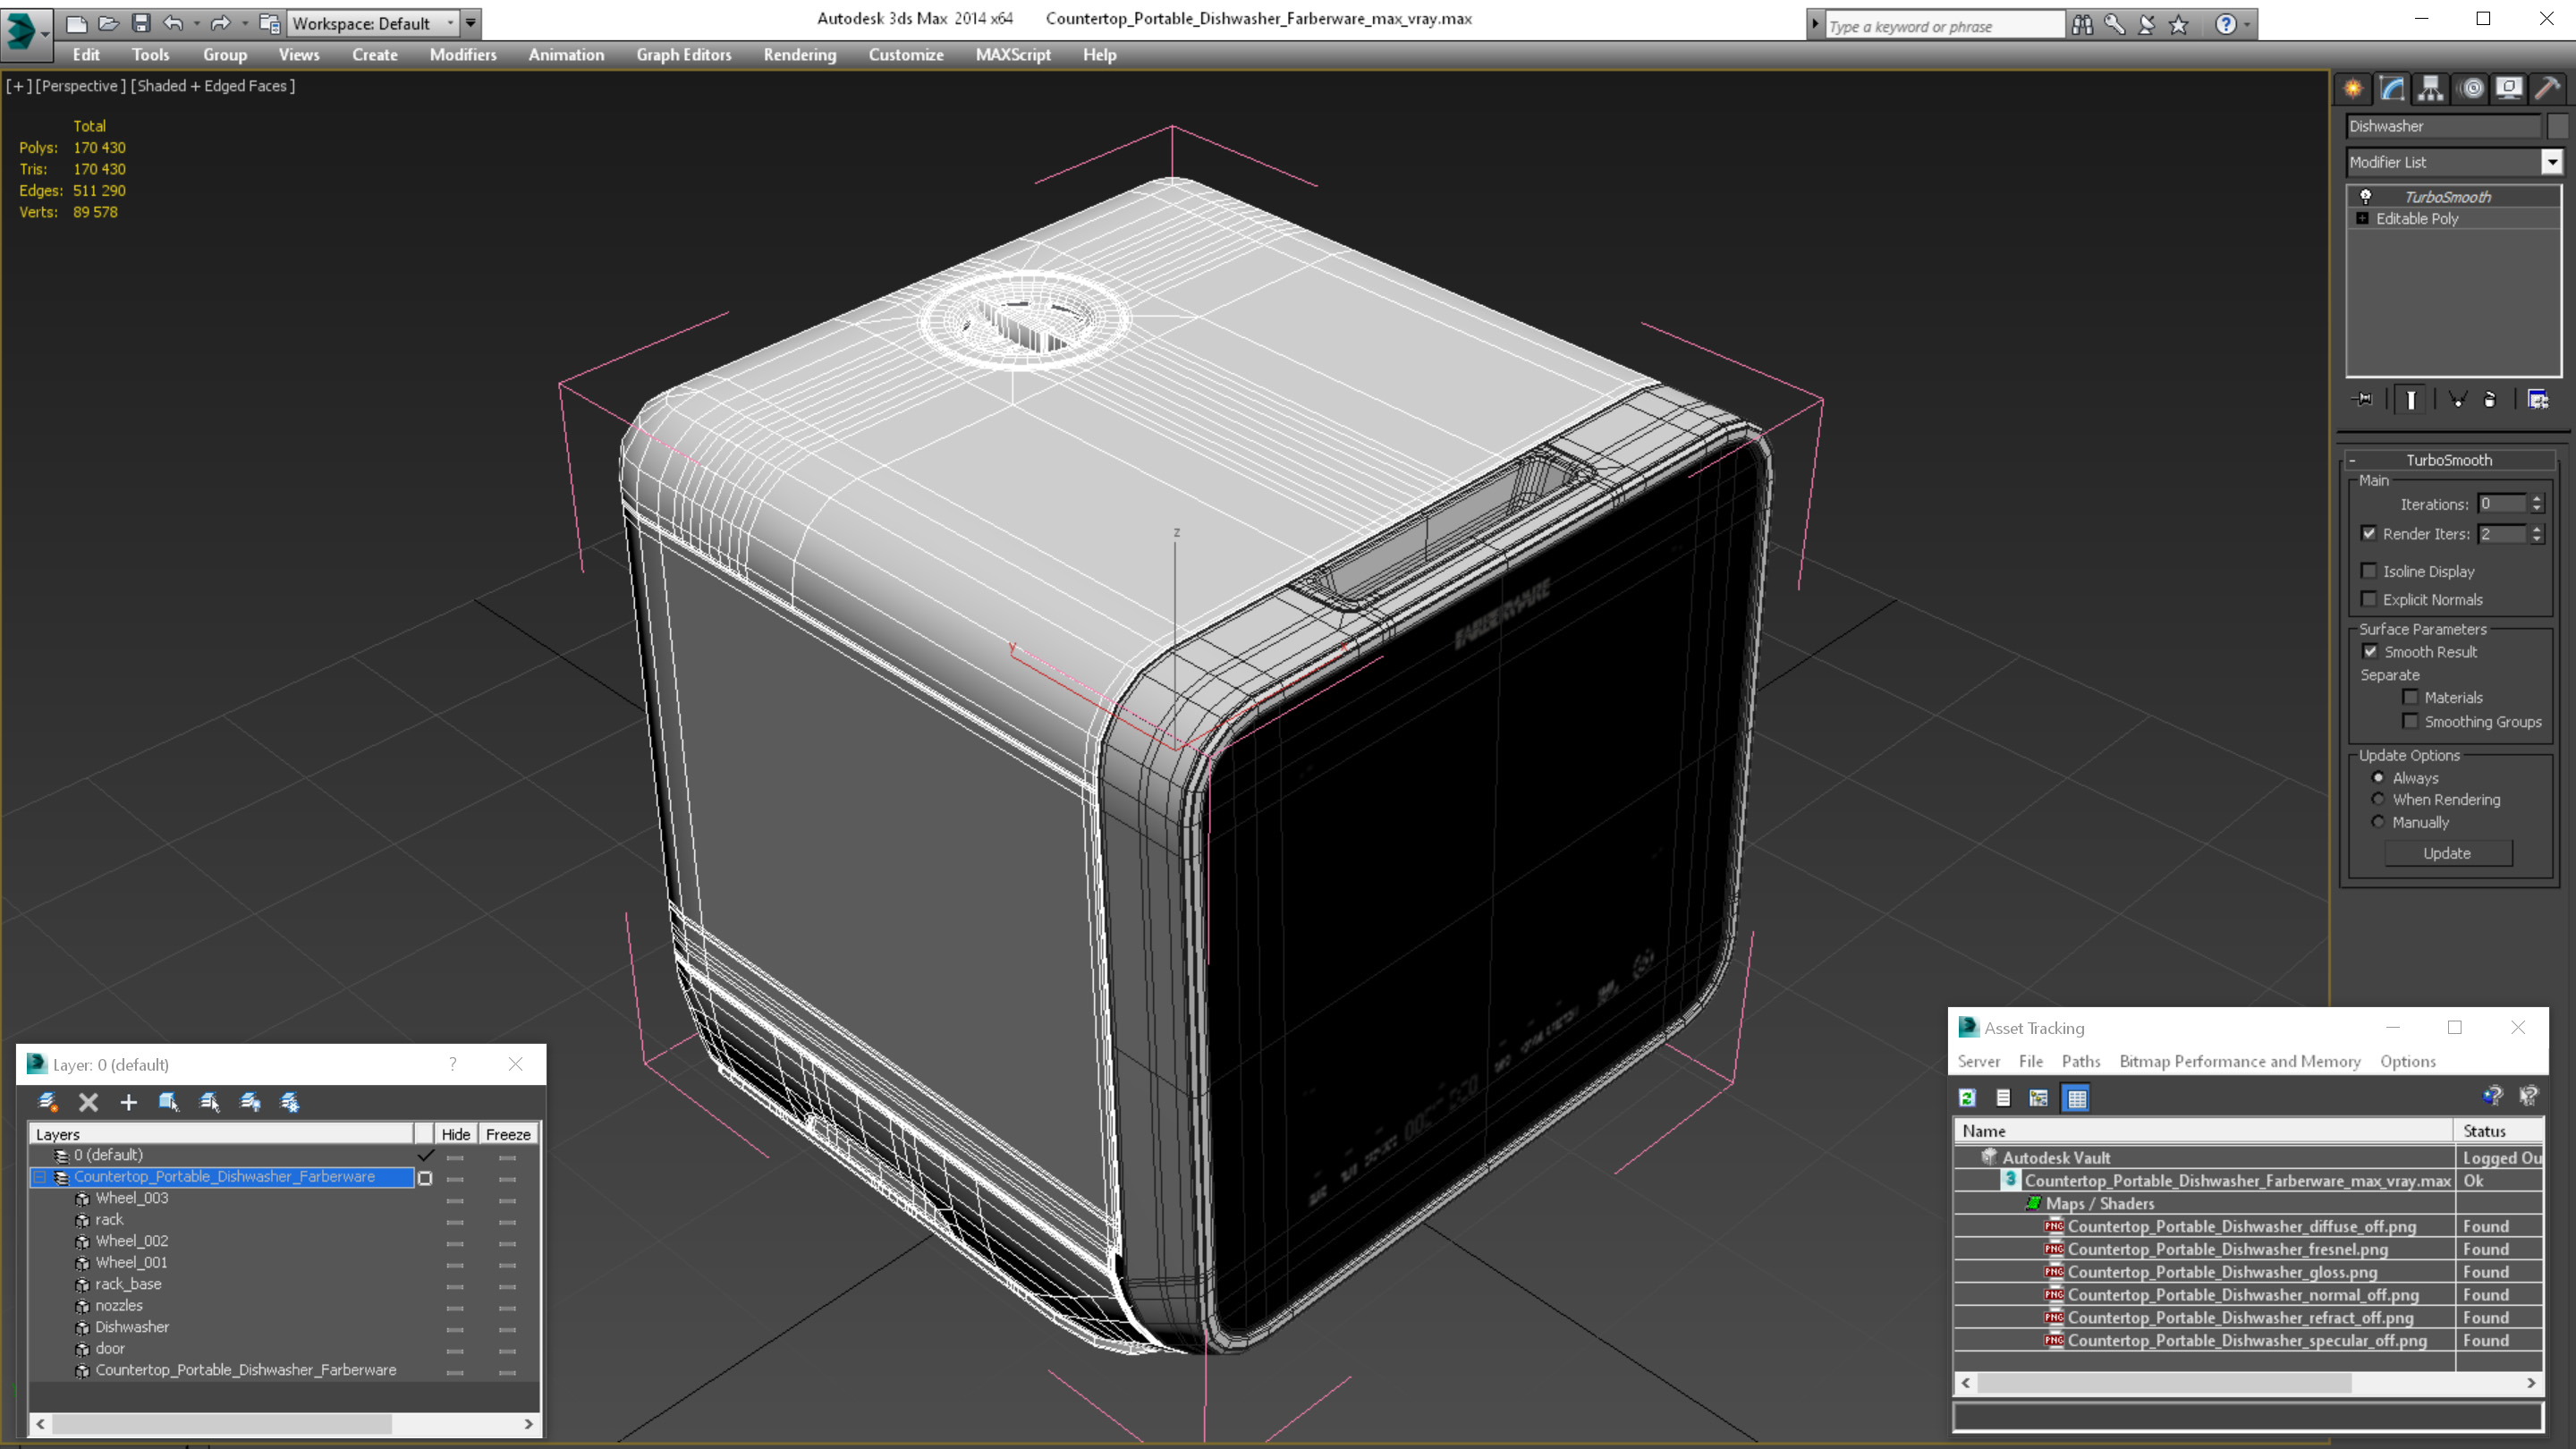The image size is (2576, 1449).
Task: Click the Configure Modifier Sets icon
Action: click(x=2537, y=400)
